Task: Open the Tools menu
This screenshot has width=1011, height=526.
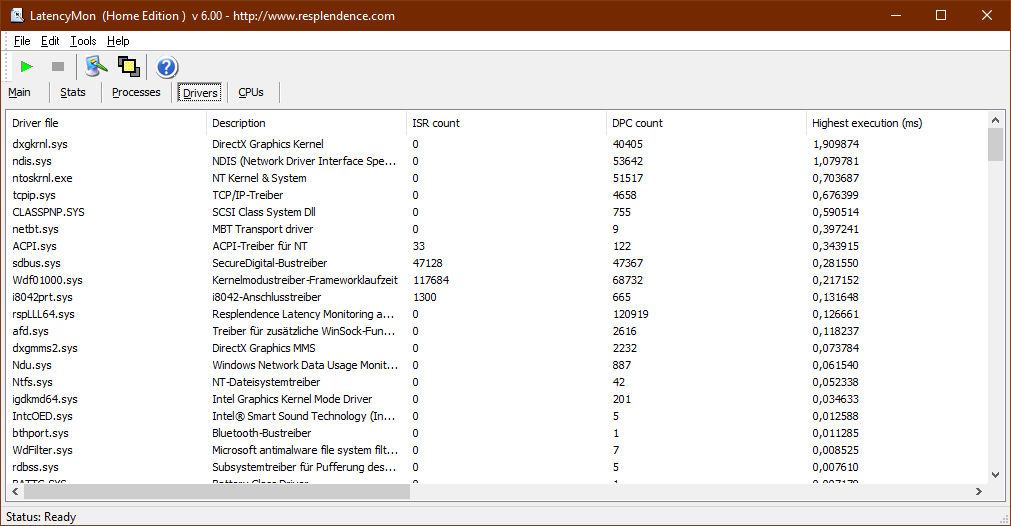Action: click(x=83, y=41)
